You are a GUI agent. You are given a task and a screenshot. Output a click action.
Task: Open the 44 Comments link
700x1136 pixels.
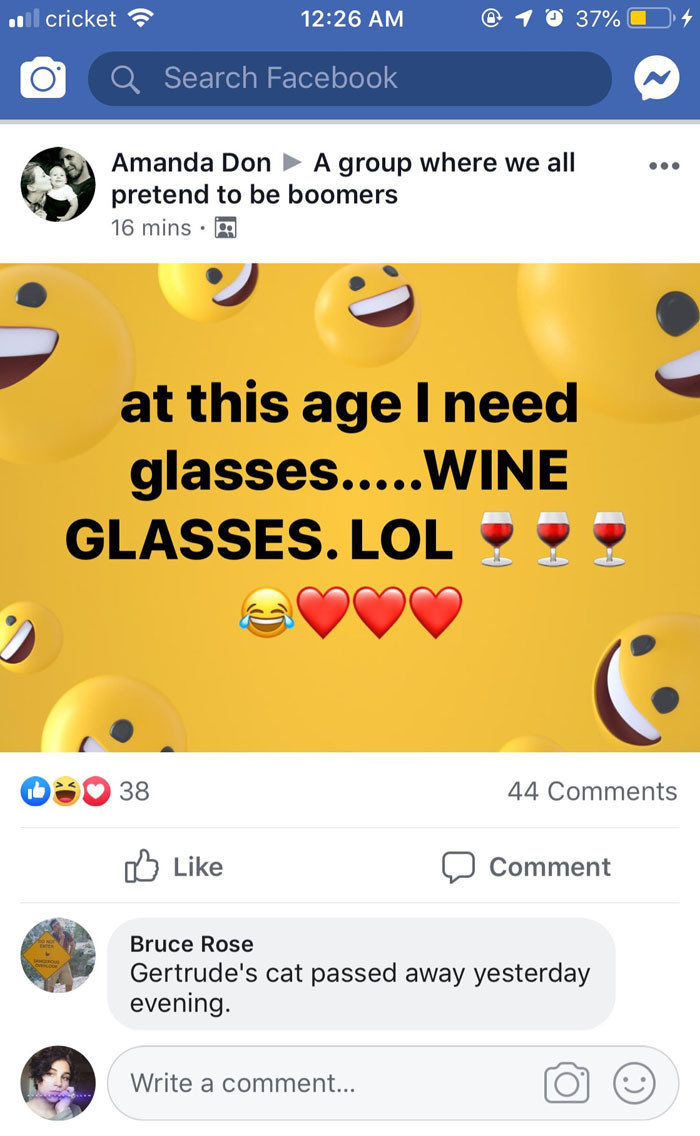(592, 791)
